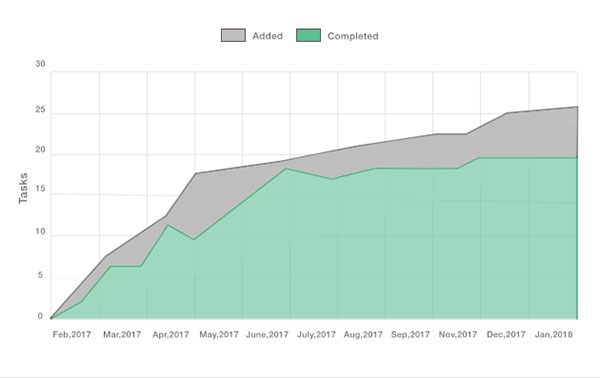Click the 30 value on y-axis
The width and height of the screenshot is (600, 378).
(40, 64)
